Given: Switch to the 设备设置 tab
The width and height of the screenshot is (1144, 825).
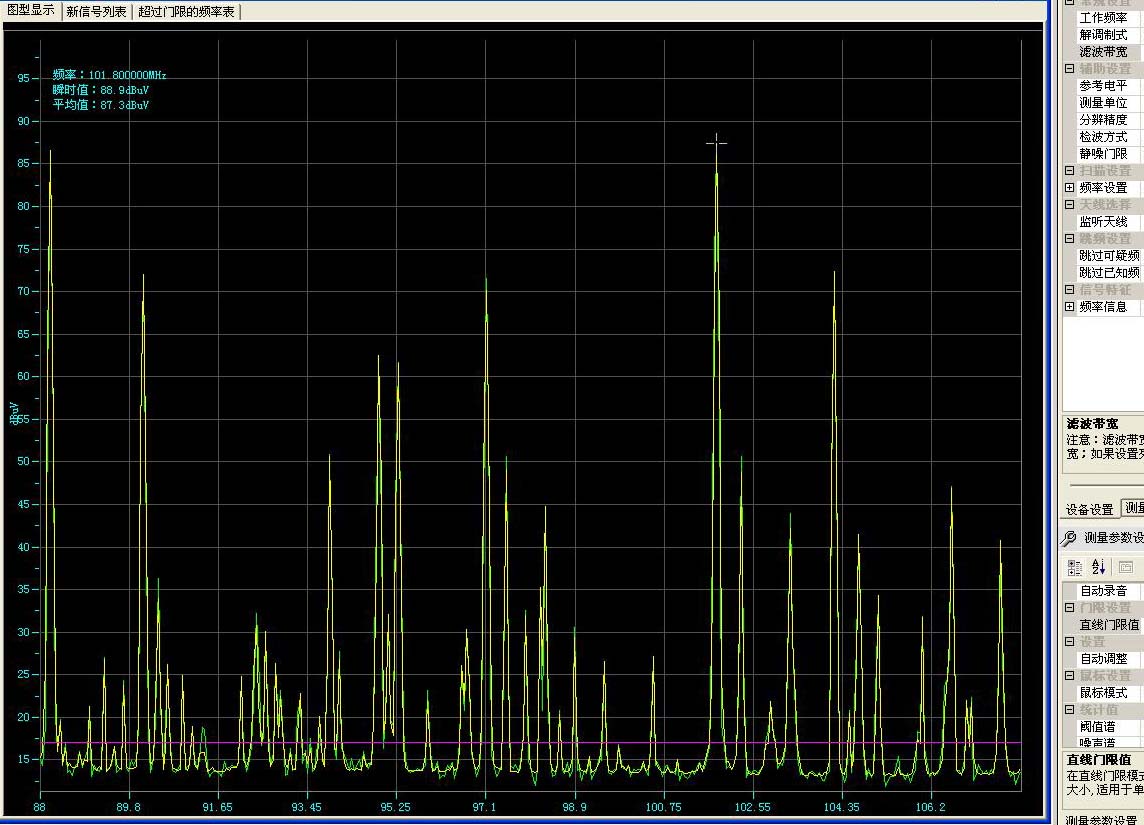Looking at the screenshot, I should point(1089,509).
